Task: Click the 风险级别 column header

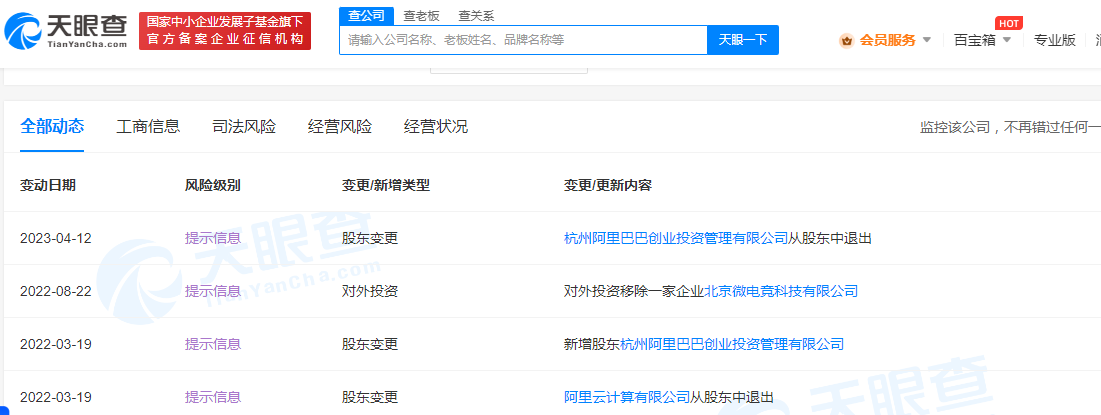Action: 213,185
